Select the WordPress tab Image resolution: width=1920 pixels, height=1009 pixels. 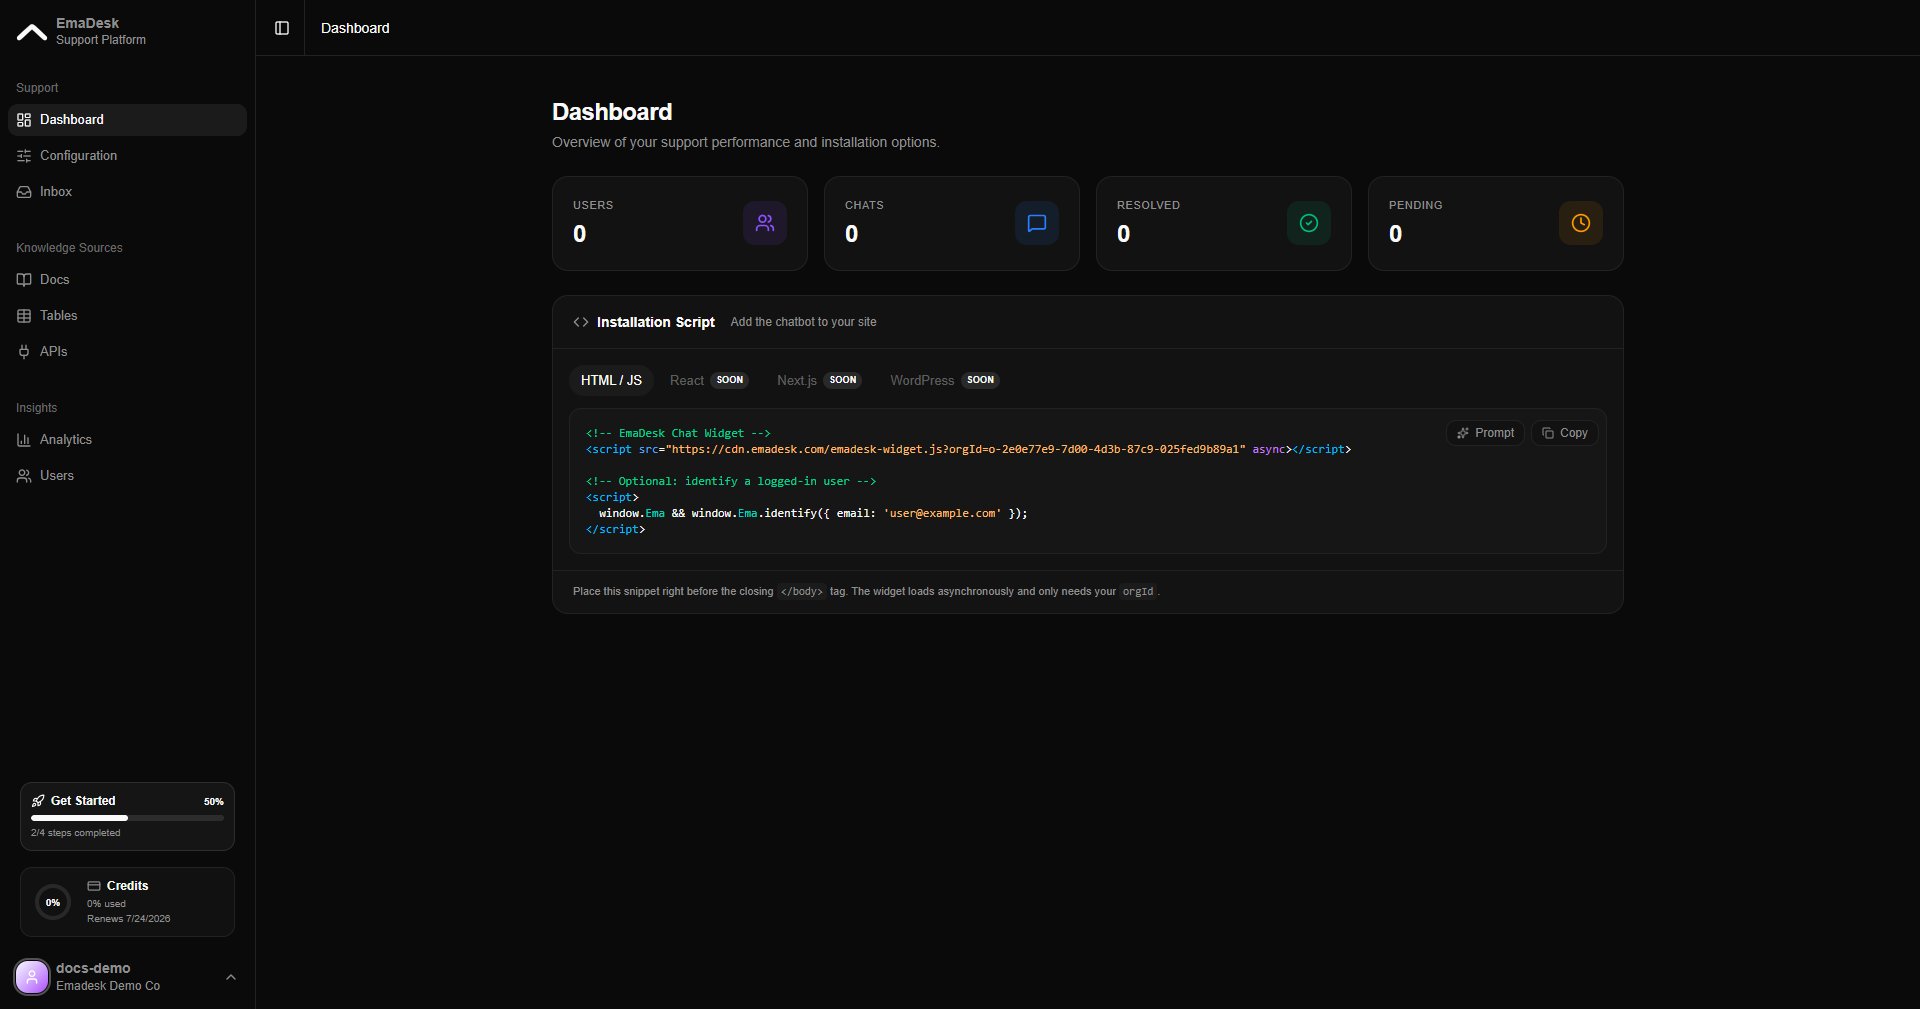tap(944, 380)
